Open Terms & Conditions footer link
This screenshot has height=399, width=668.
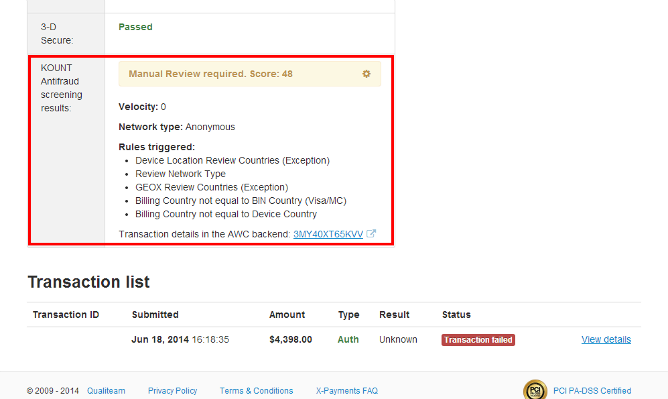pyautogui.click(x=256, y=390)
